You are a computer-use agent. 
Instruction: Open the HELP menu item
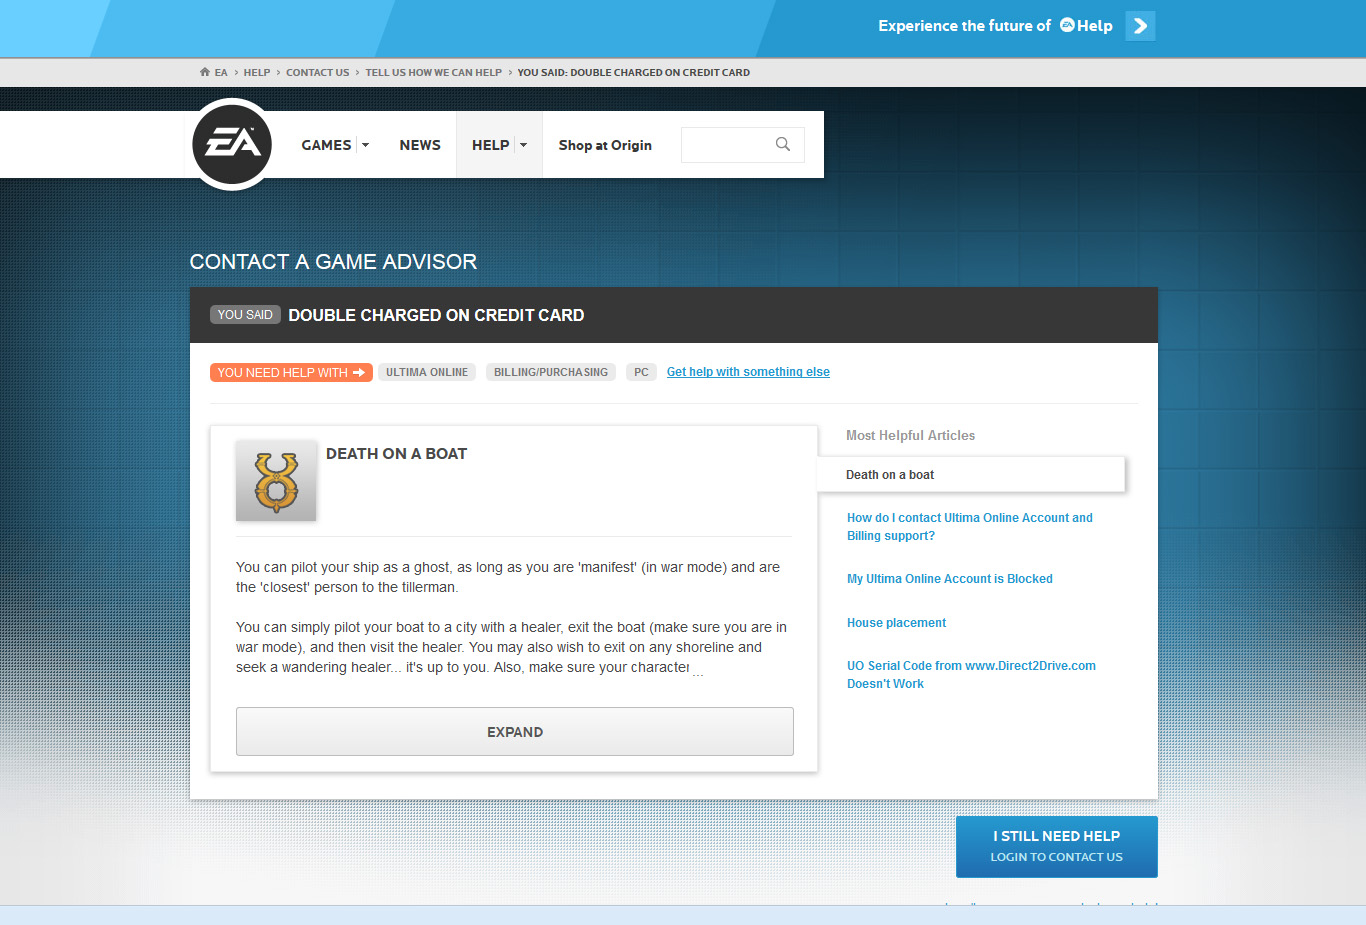490,145
